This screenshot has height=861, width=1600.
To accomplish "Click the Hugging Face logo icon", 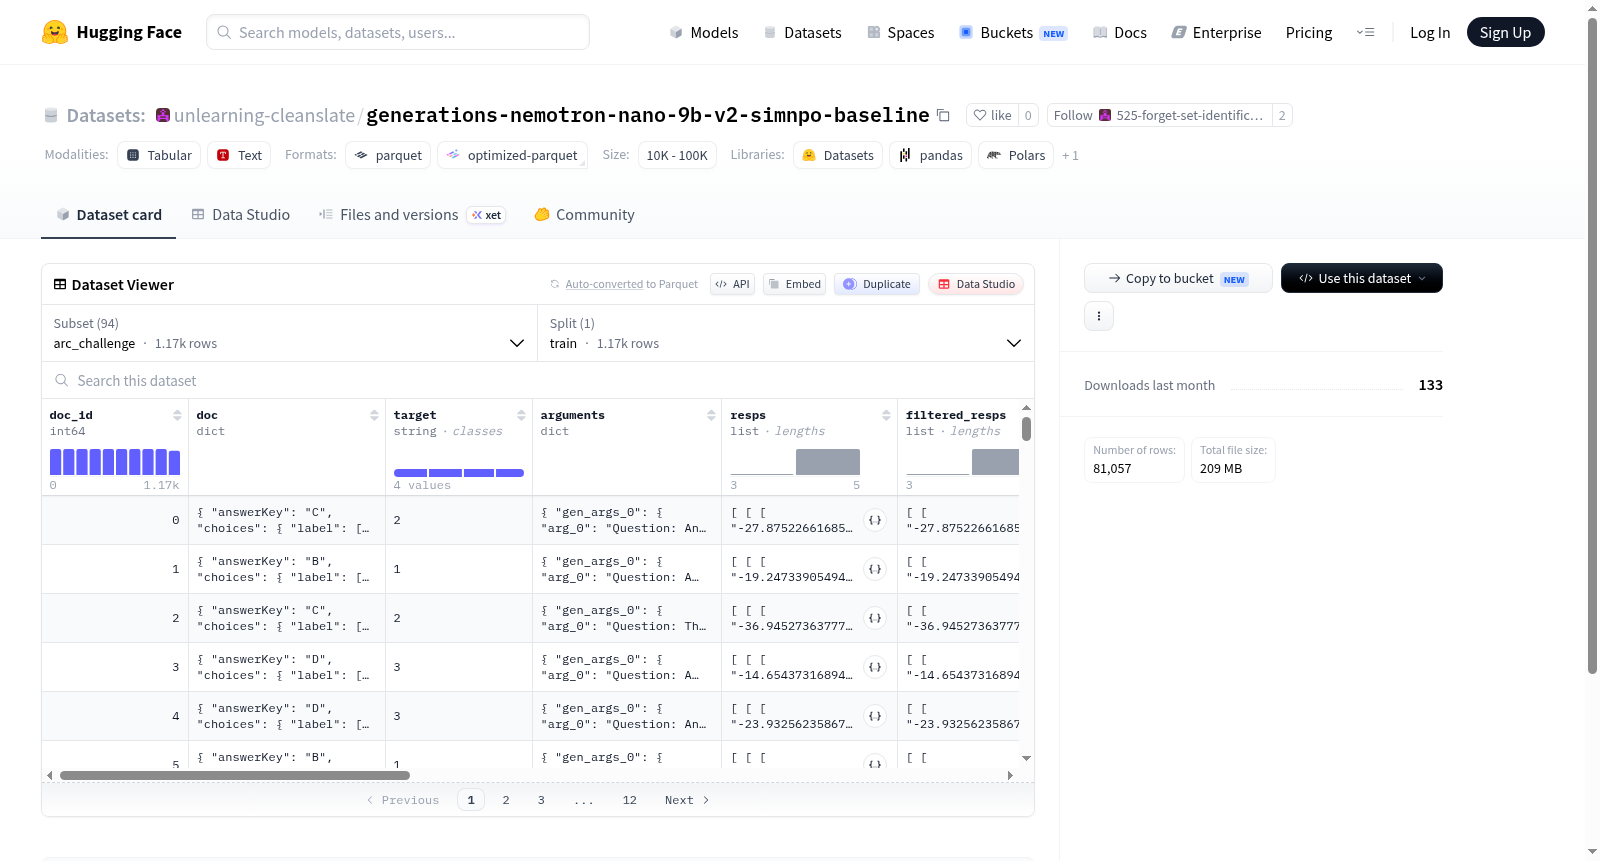I will [55, 32].
